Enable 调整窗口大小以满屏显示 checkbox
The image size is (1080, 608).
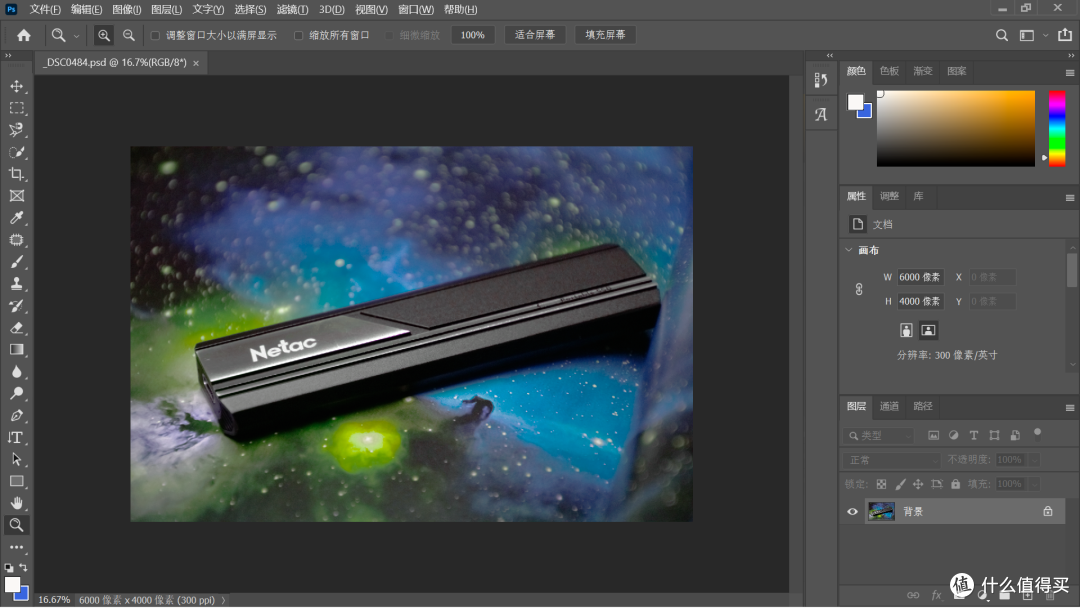155,35
